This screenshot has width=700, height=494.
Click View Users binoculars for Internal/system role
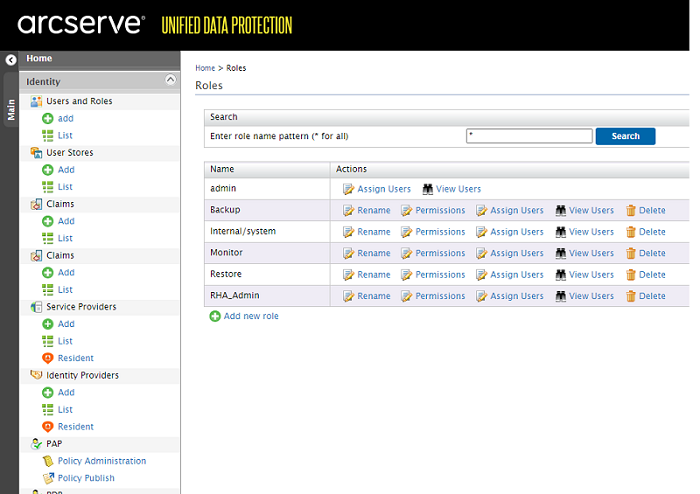coord(561,232)
